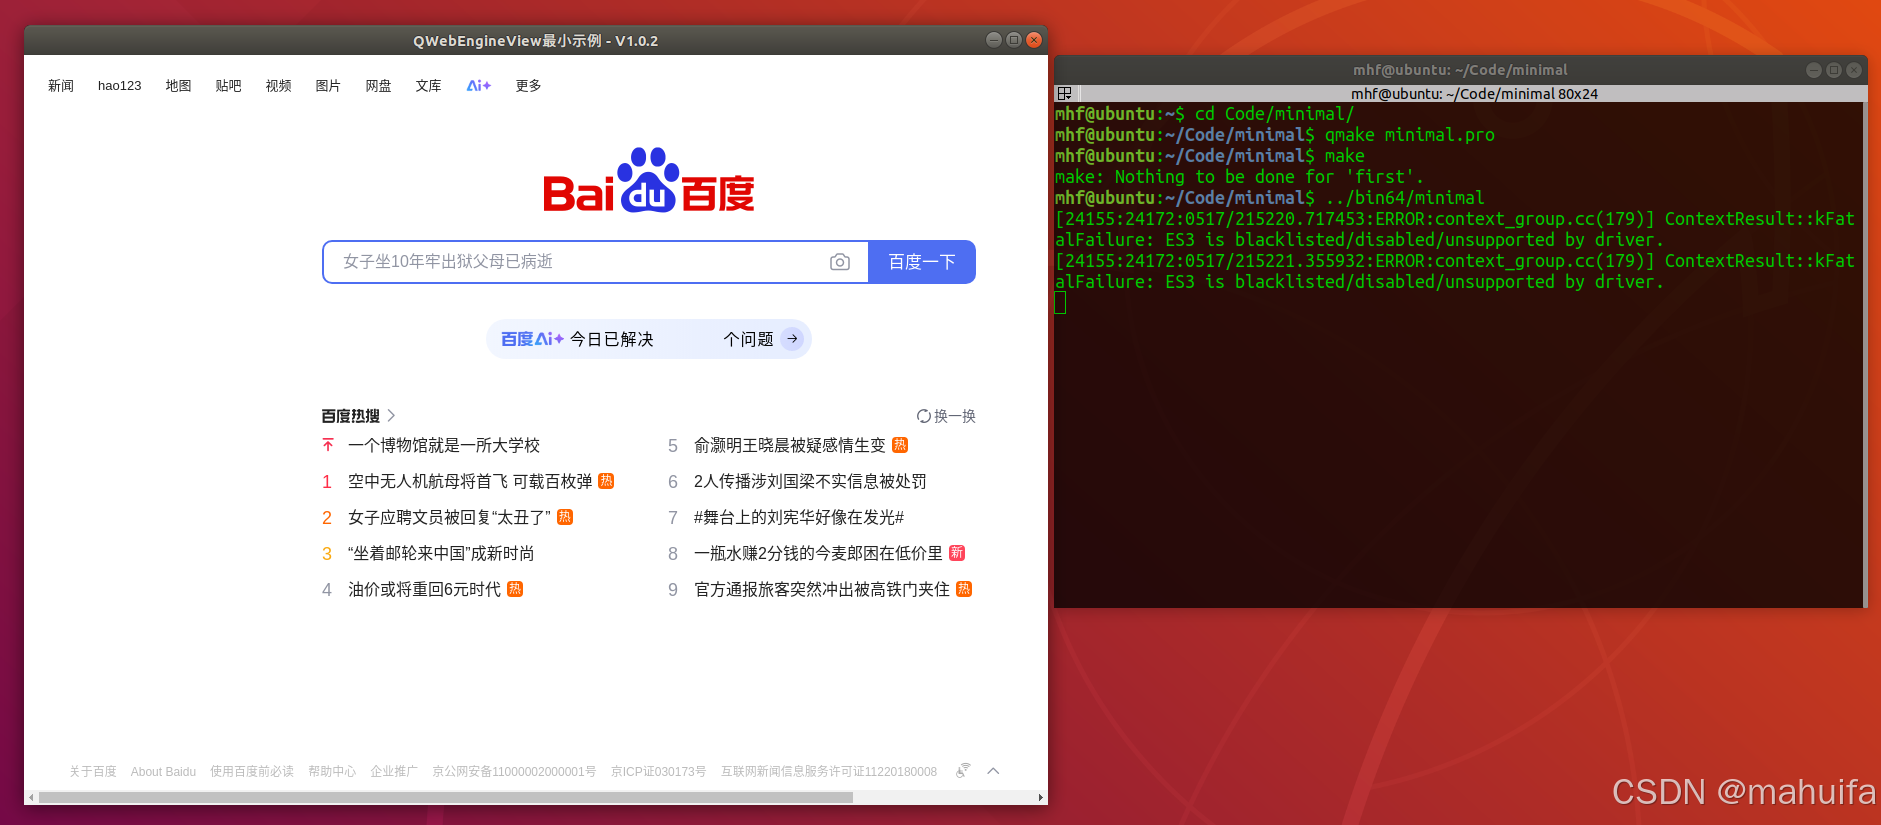Open 文库 in the top nav
Image resolution: width=1881 pixels, height=825 pixels.
tap(428, 86)
